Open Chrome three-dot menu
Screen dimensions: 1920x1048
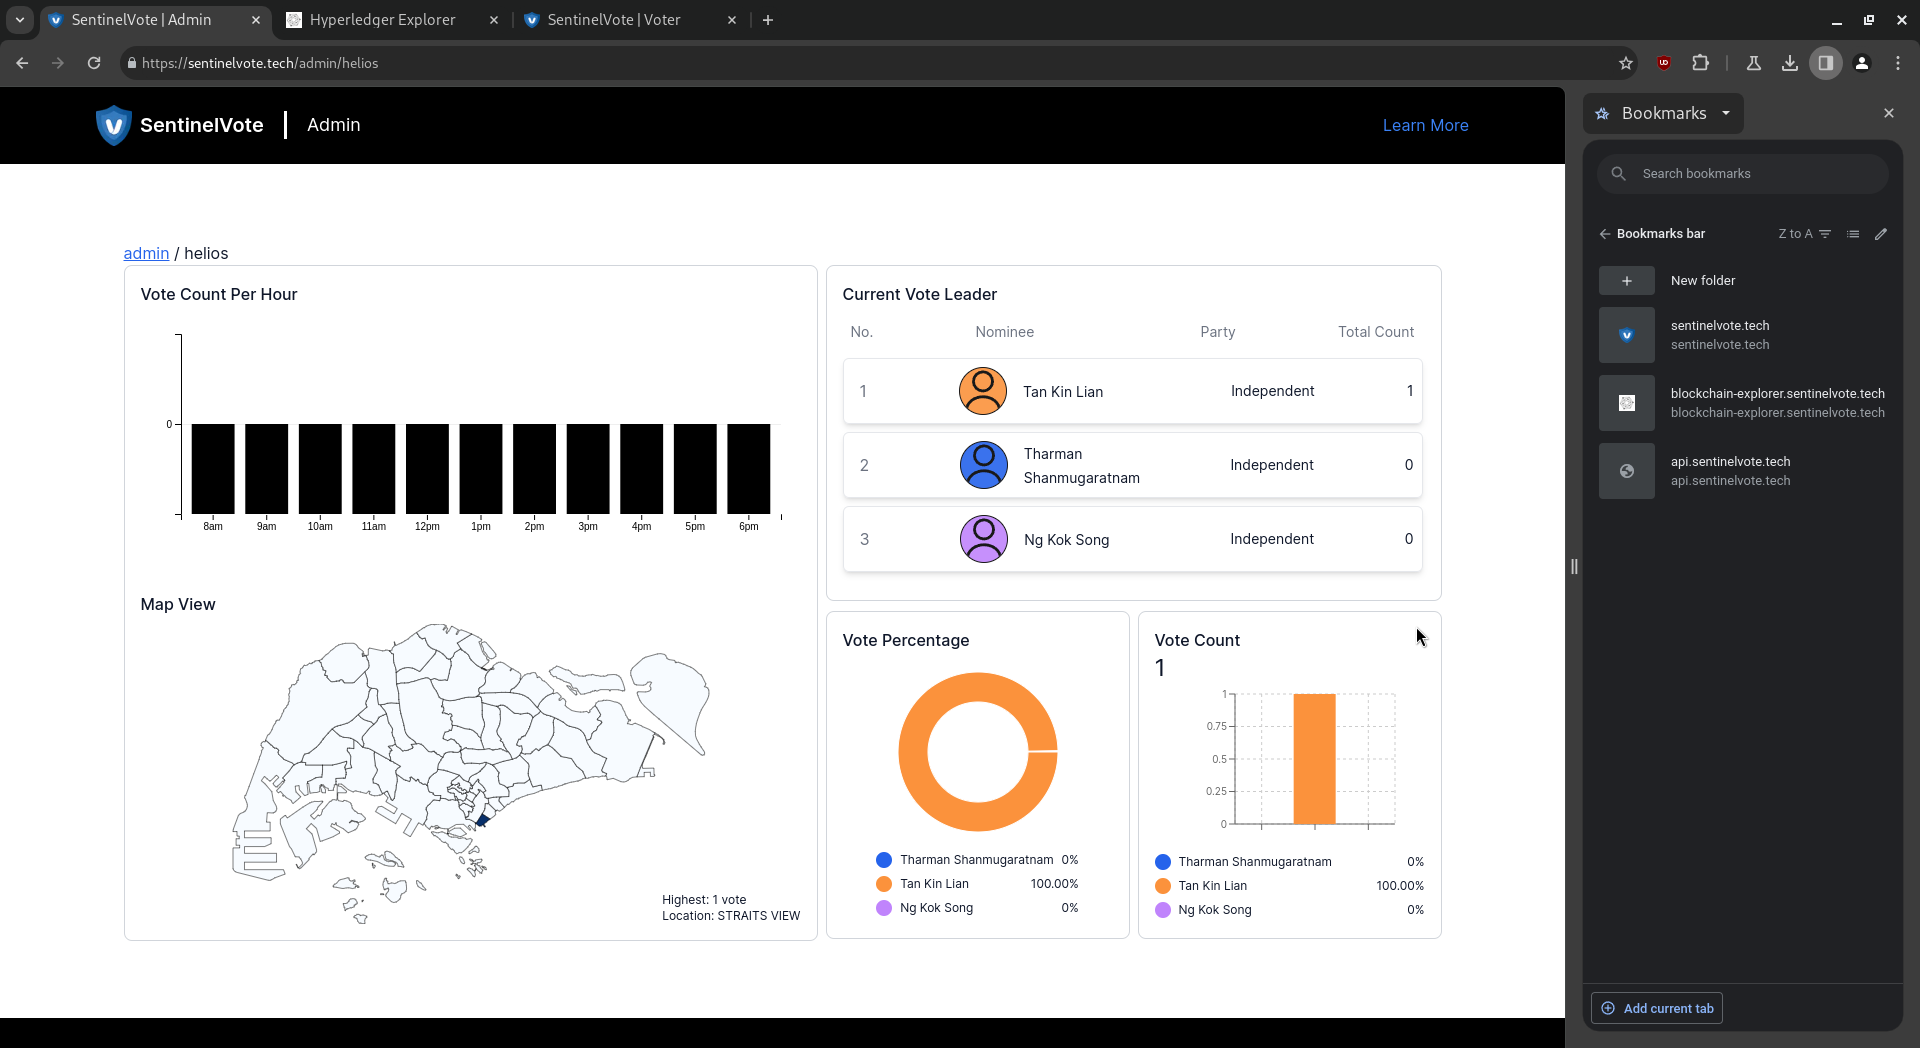(1898, 63)
